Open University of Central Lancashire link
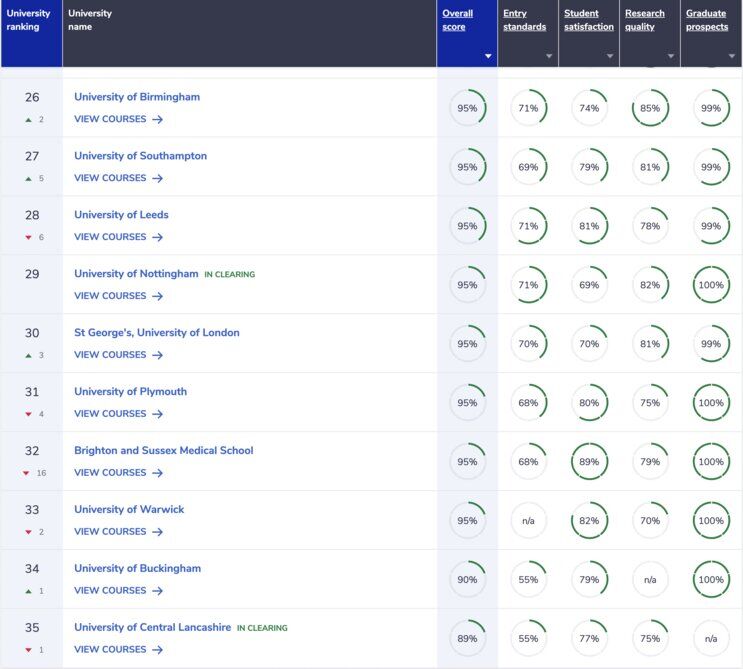The image size is (743, 669). click(153, 627)
